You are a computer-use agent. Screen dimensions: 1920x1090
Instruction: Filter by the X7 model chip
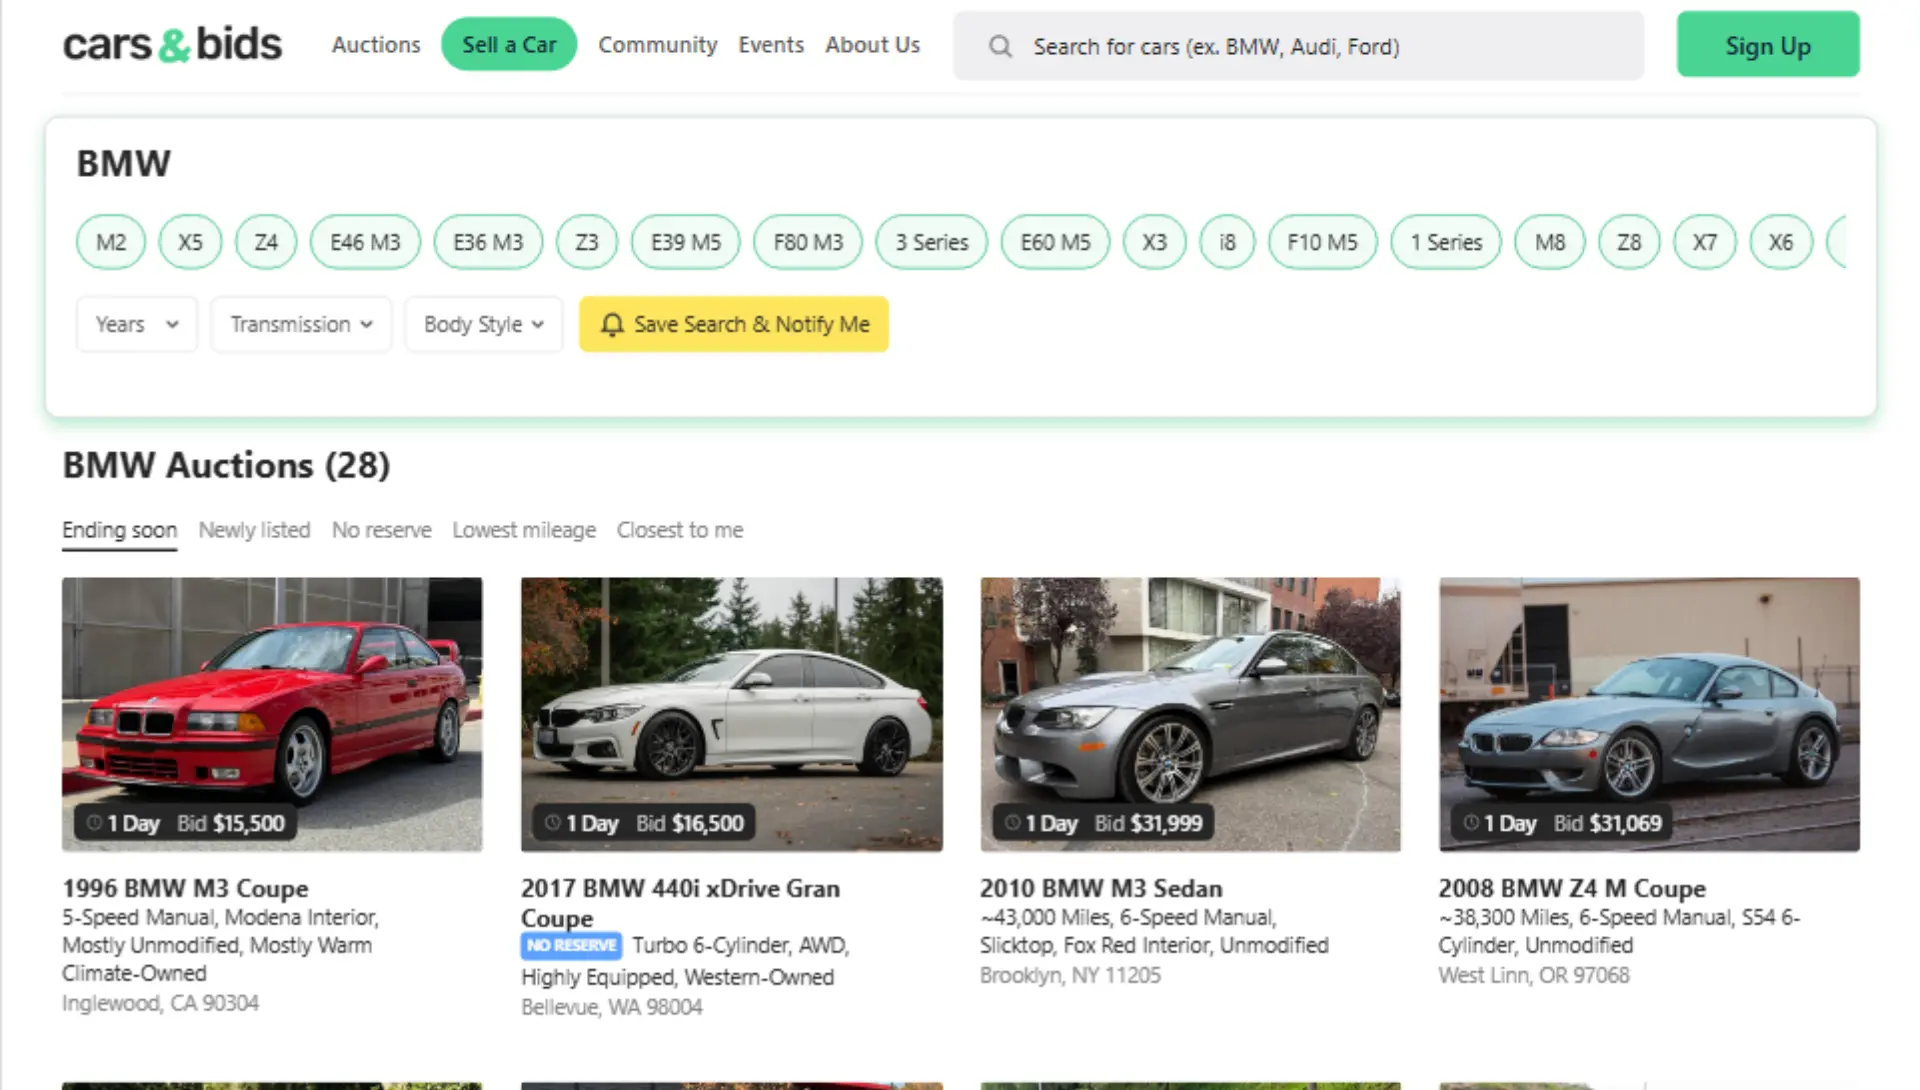1705,242
